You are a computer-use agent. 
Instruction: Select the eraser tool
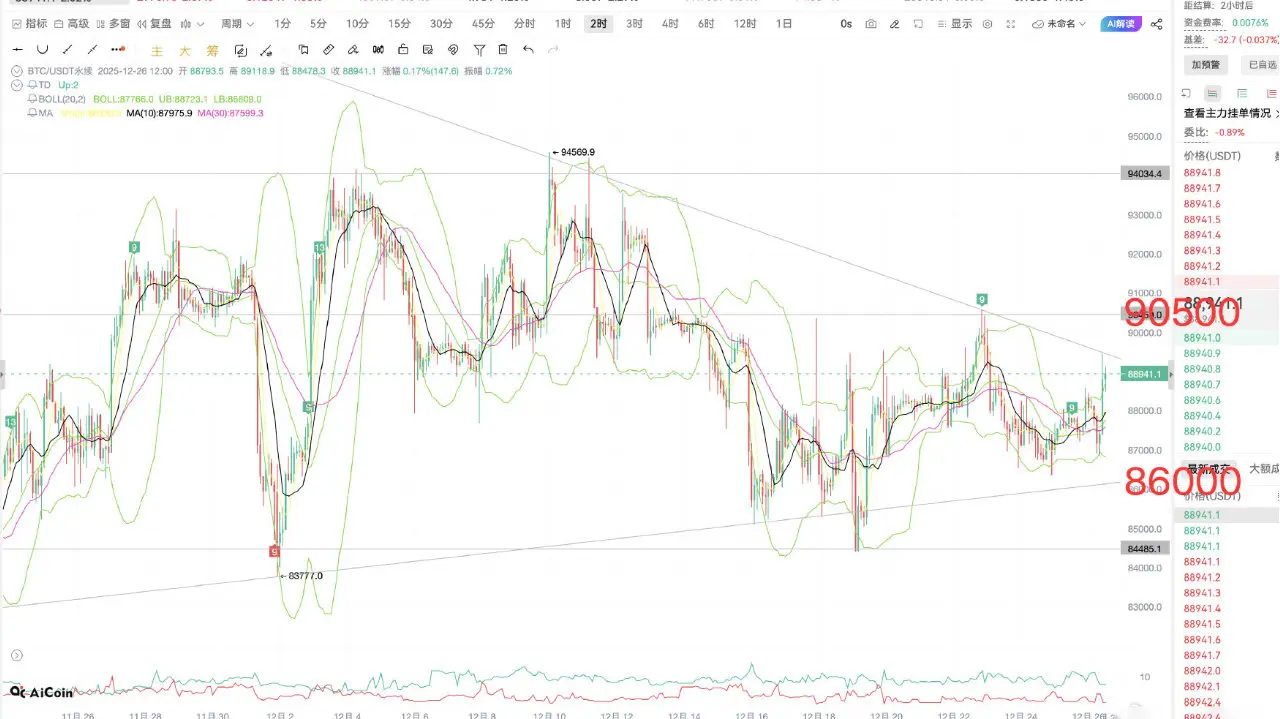point(353,49)
